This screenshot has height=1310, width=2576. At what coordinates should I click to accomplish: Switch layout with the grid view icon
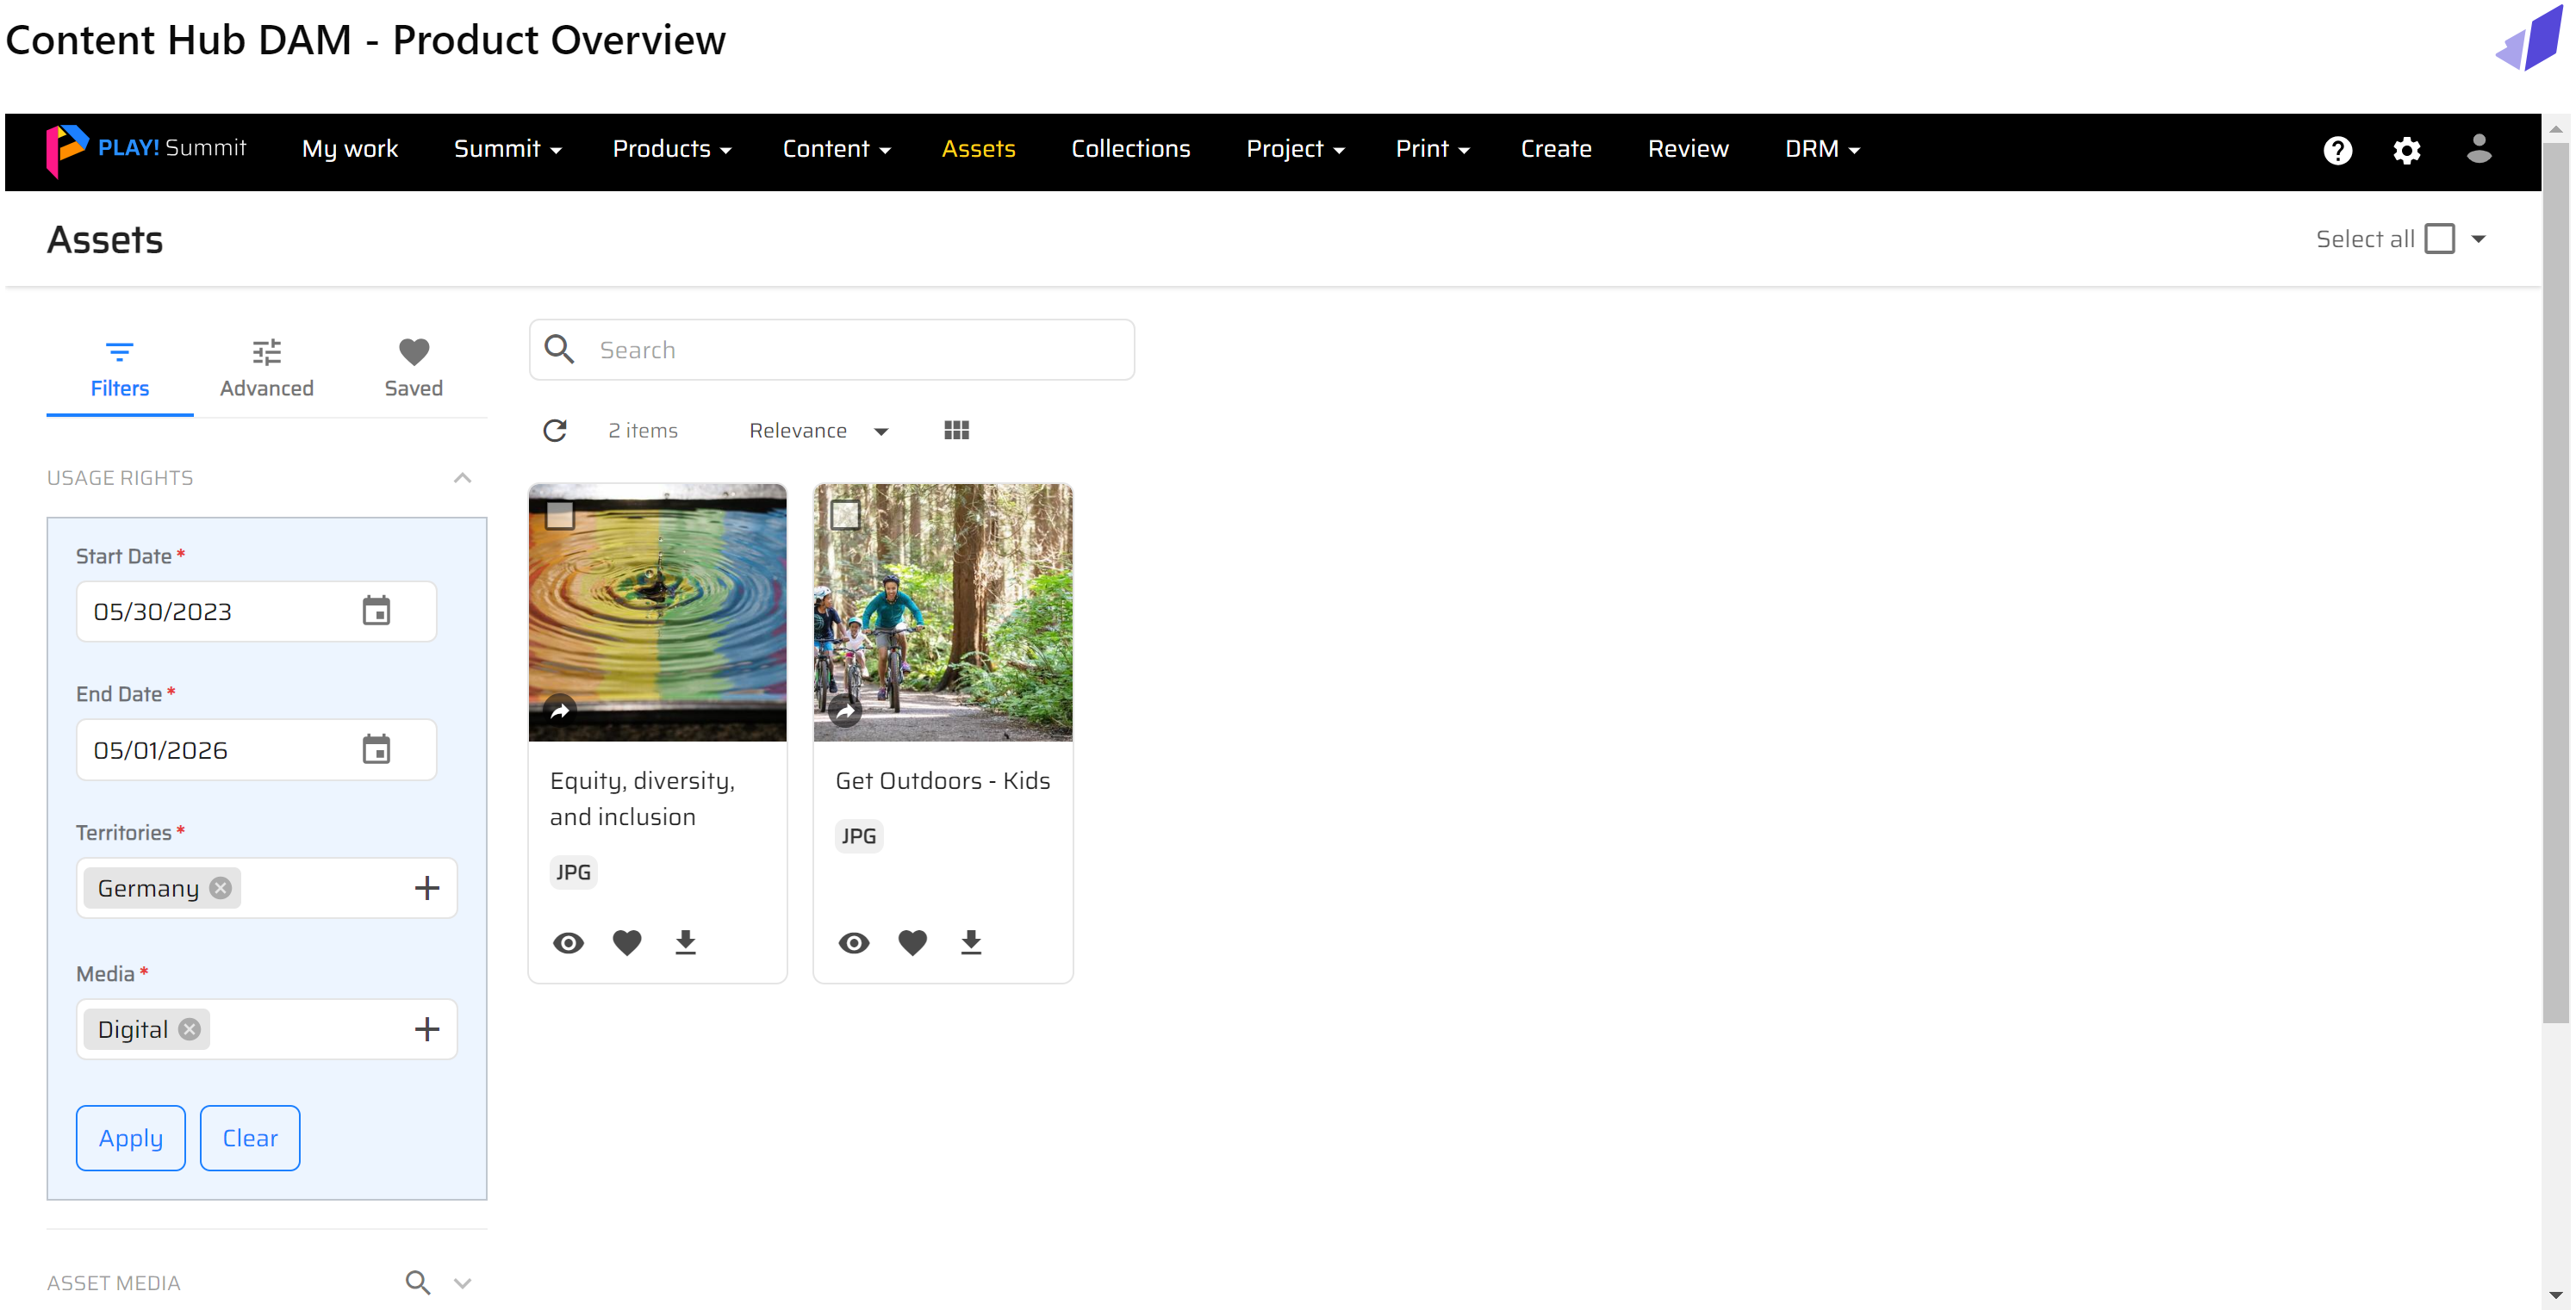(956, 430)
